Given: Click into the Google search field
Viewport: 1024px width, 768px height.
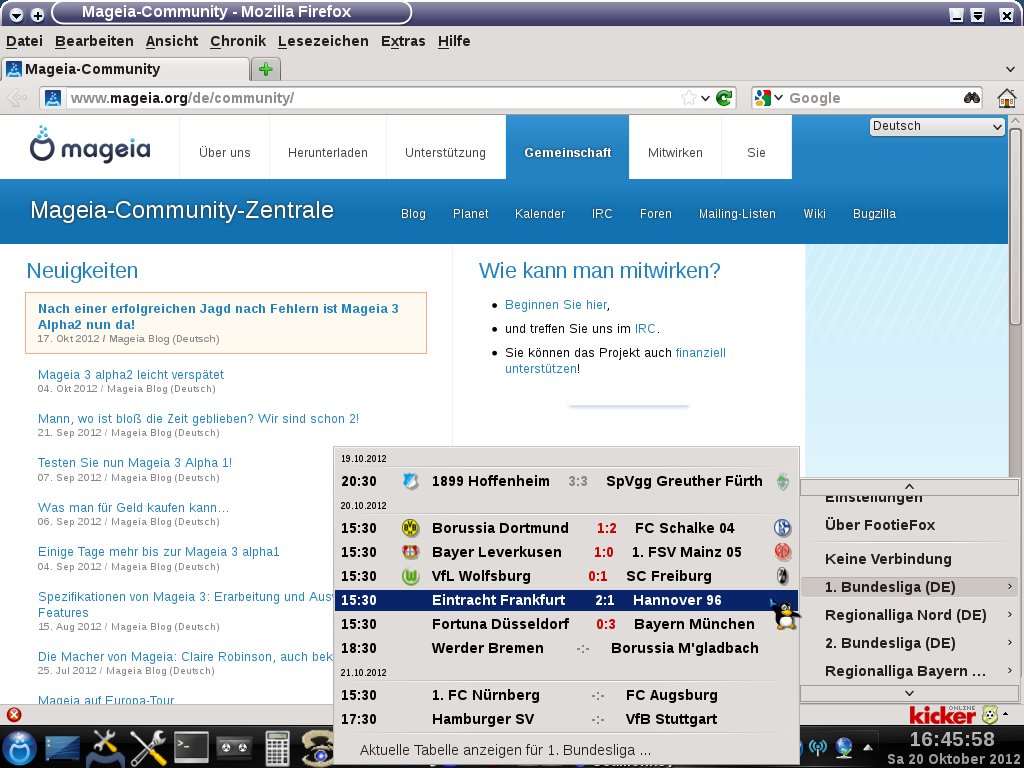Looking at the screenshot, I should coord(874,98).
